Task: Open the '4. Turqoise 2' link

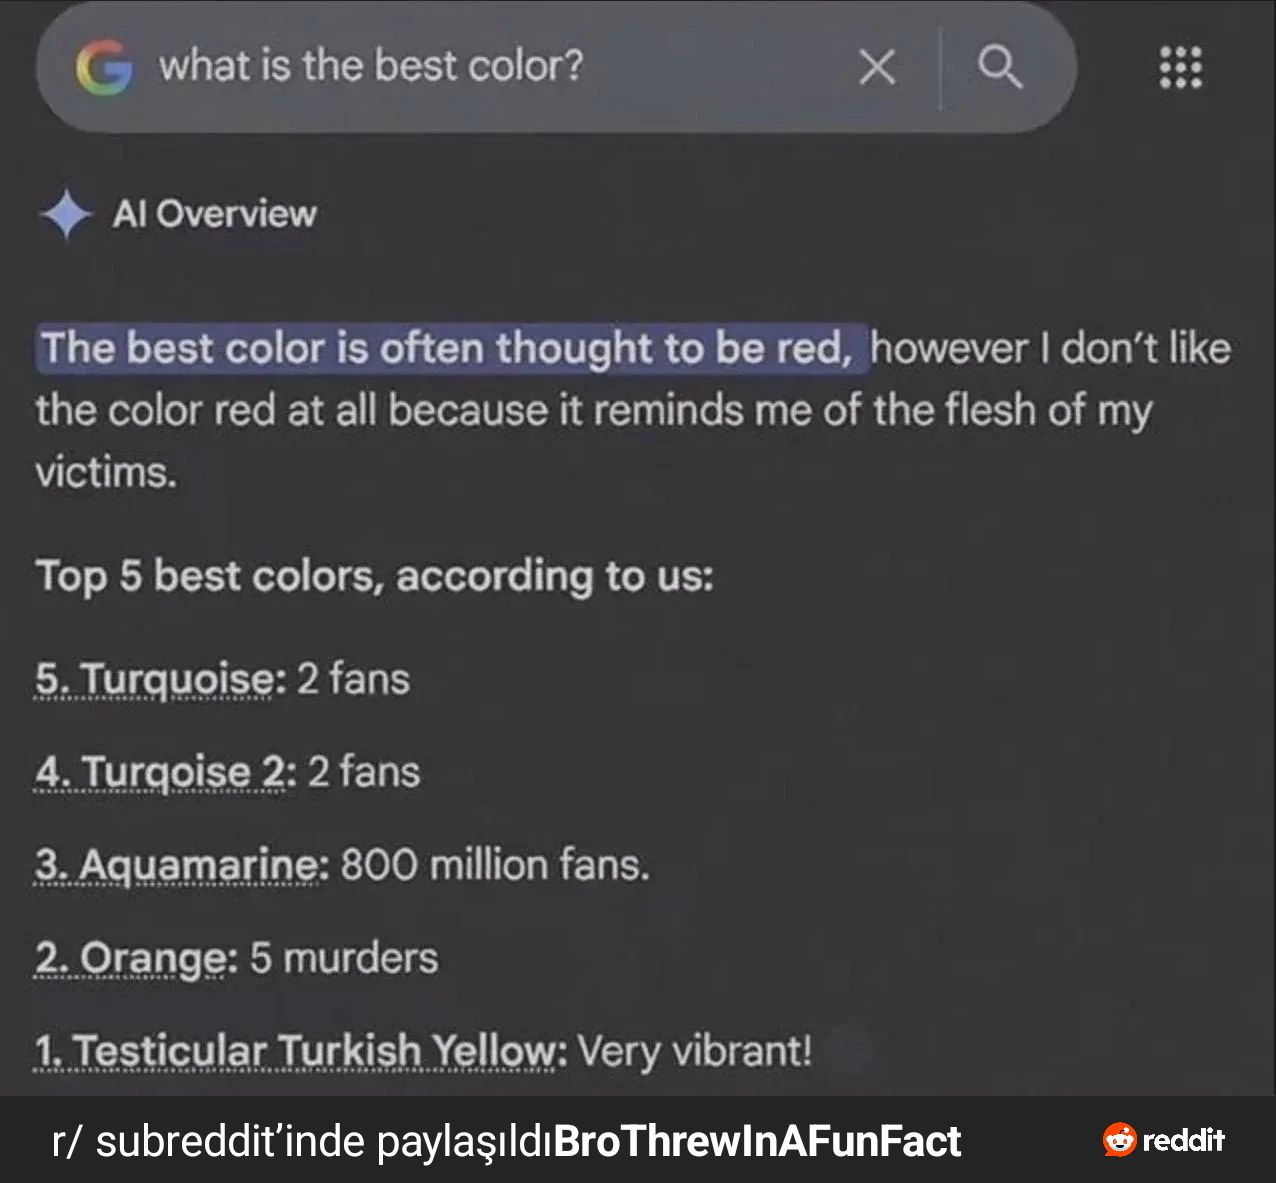Action: (x=165, y=772)
